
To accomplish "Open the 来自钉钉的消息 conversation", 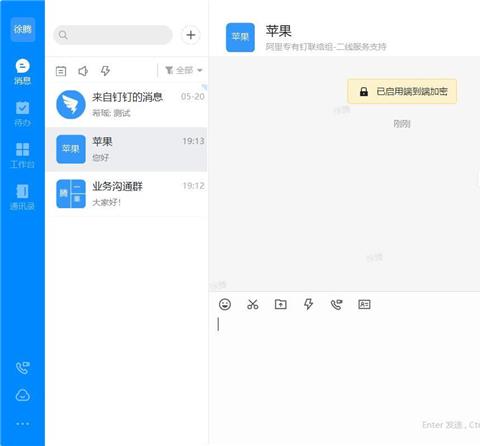I will [127, 105].
